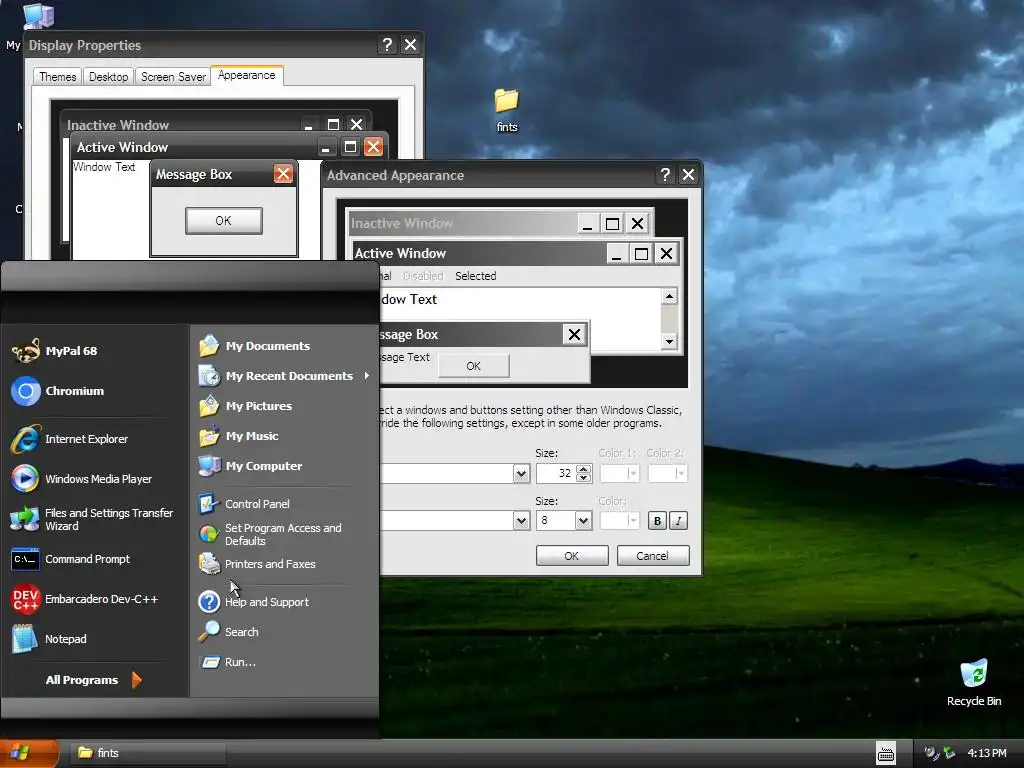Click the system tray clock
1024x768 pixels.
click(x=986, y=753)
